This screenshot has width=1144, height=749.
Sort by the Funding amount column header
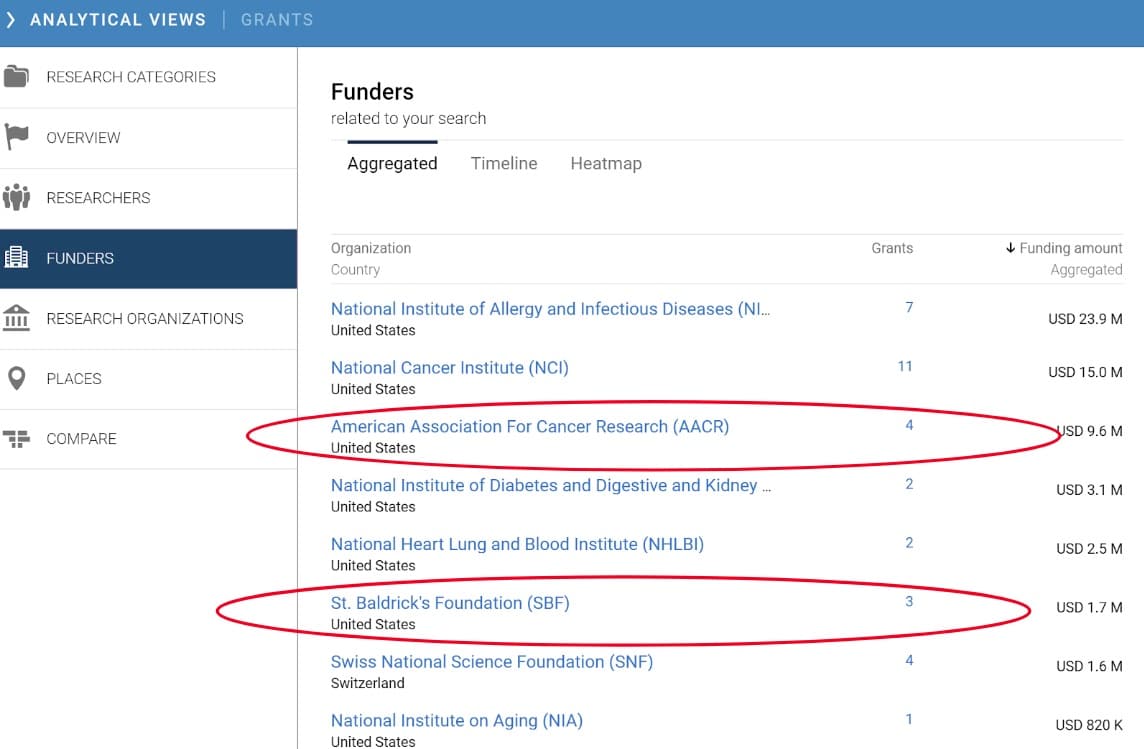[x=1070, y=248]
